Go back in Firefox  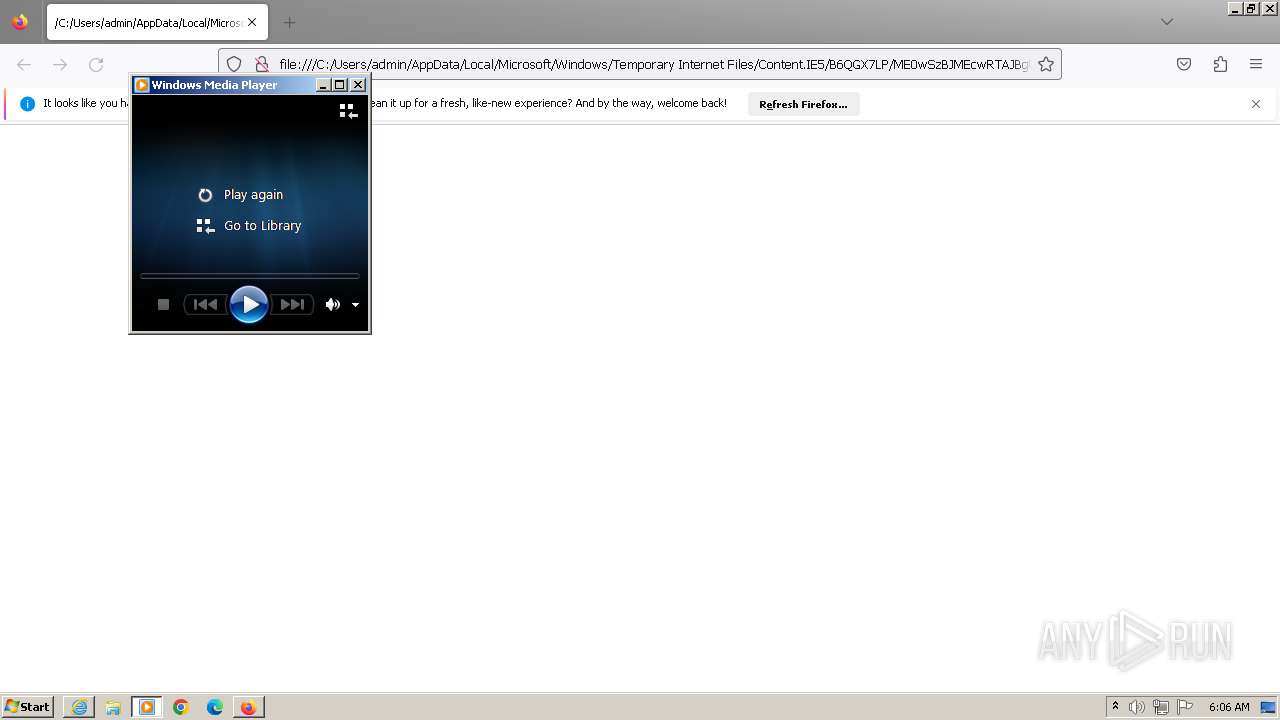pyautogui.click(x=24, y=64)
